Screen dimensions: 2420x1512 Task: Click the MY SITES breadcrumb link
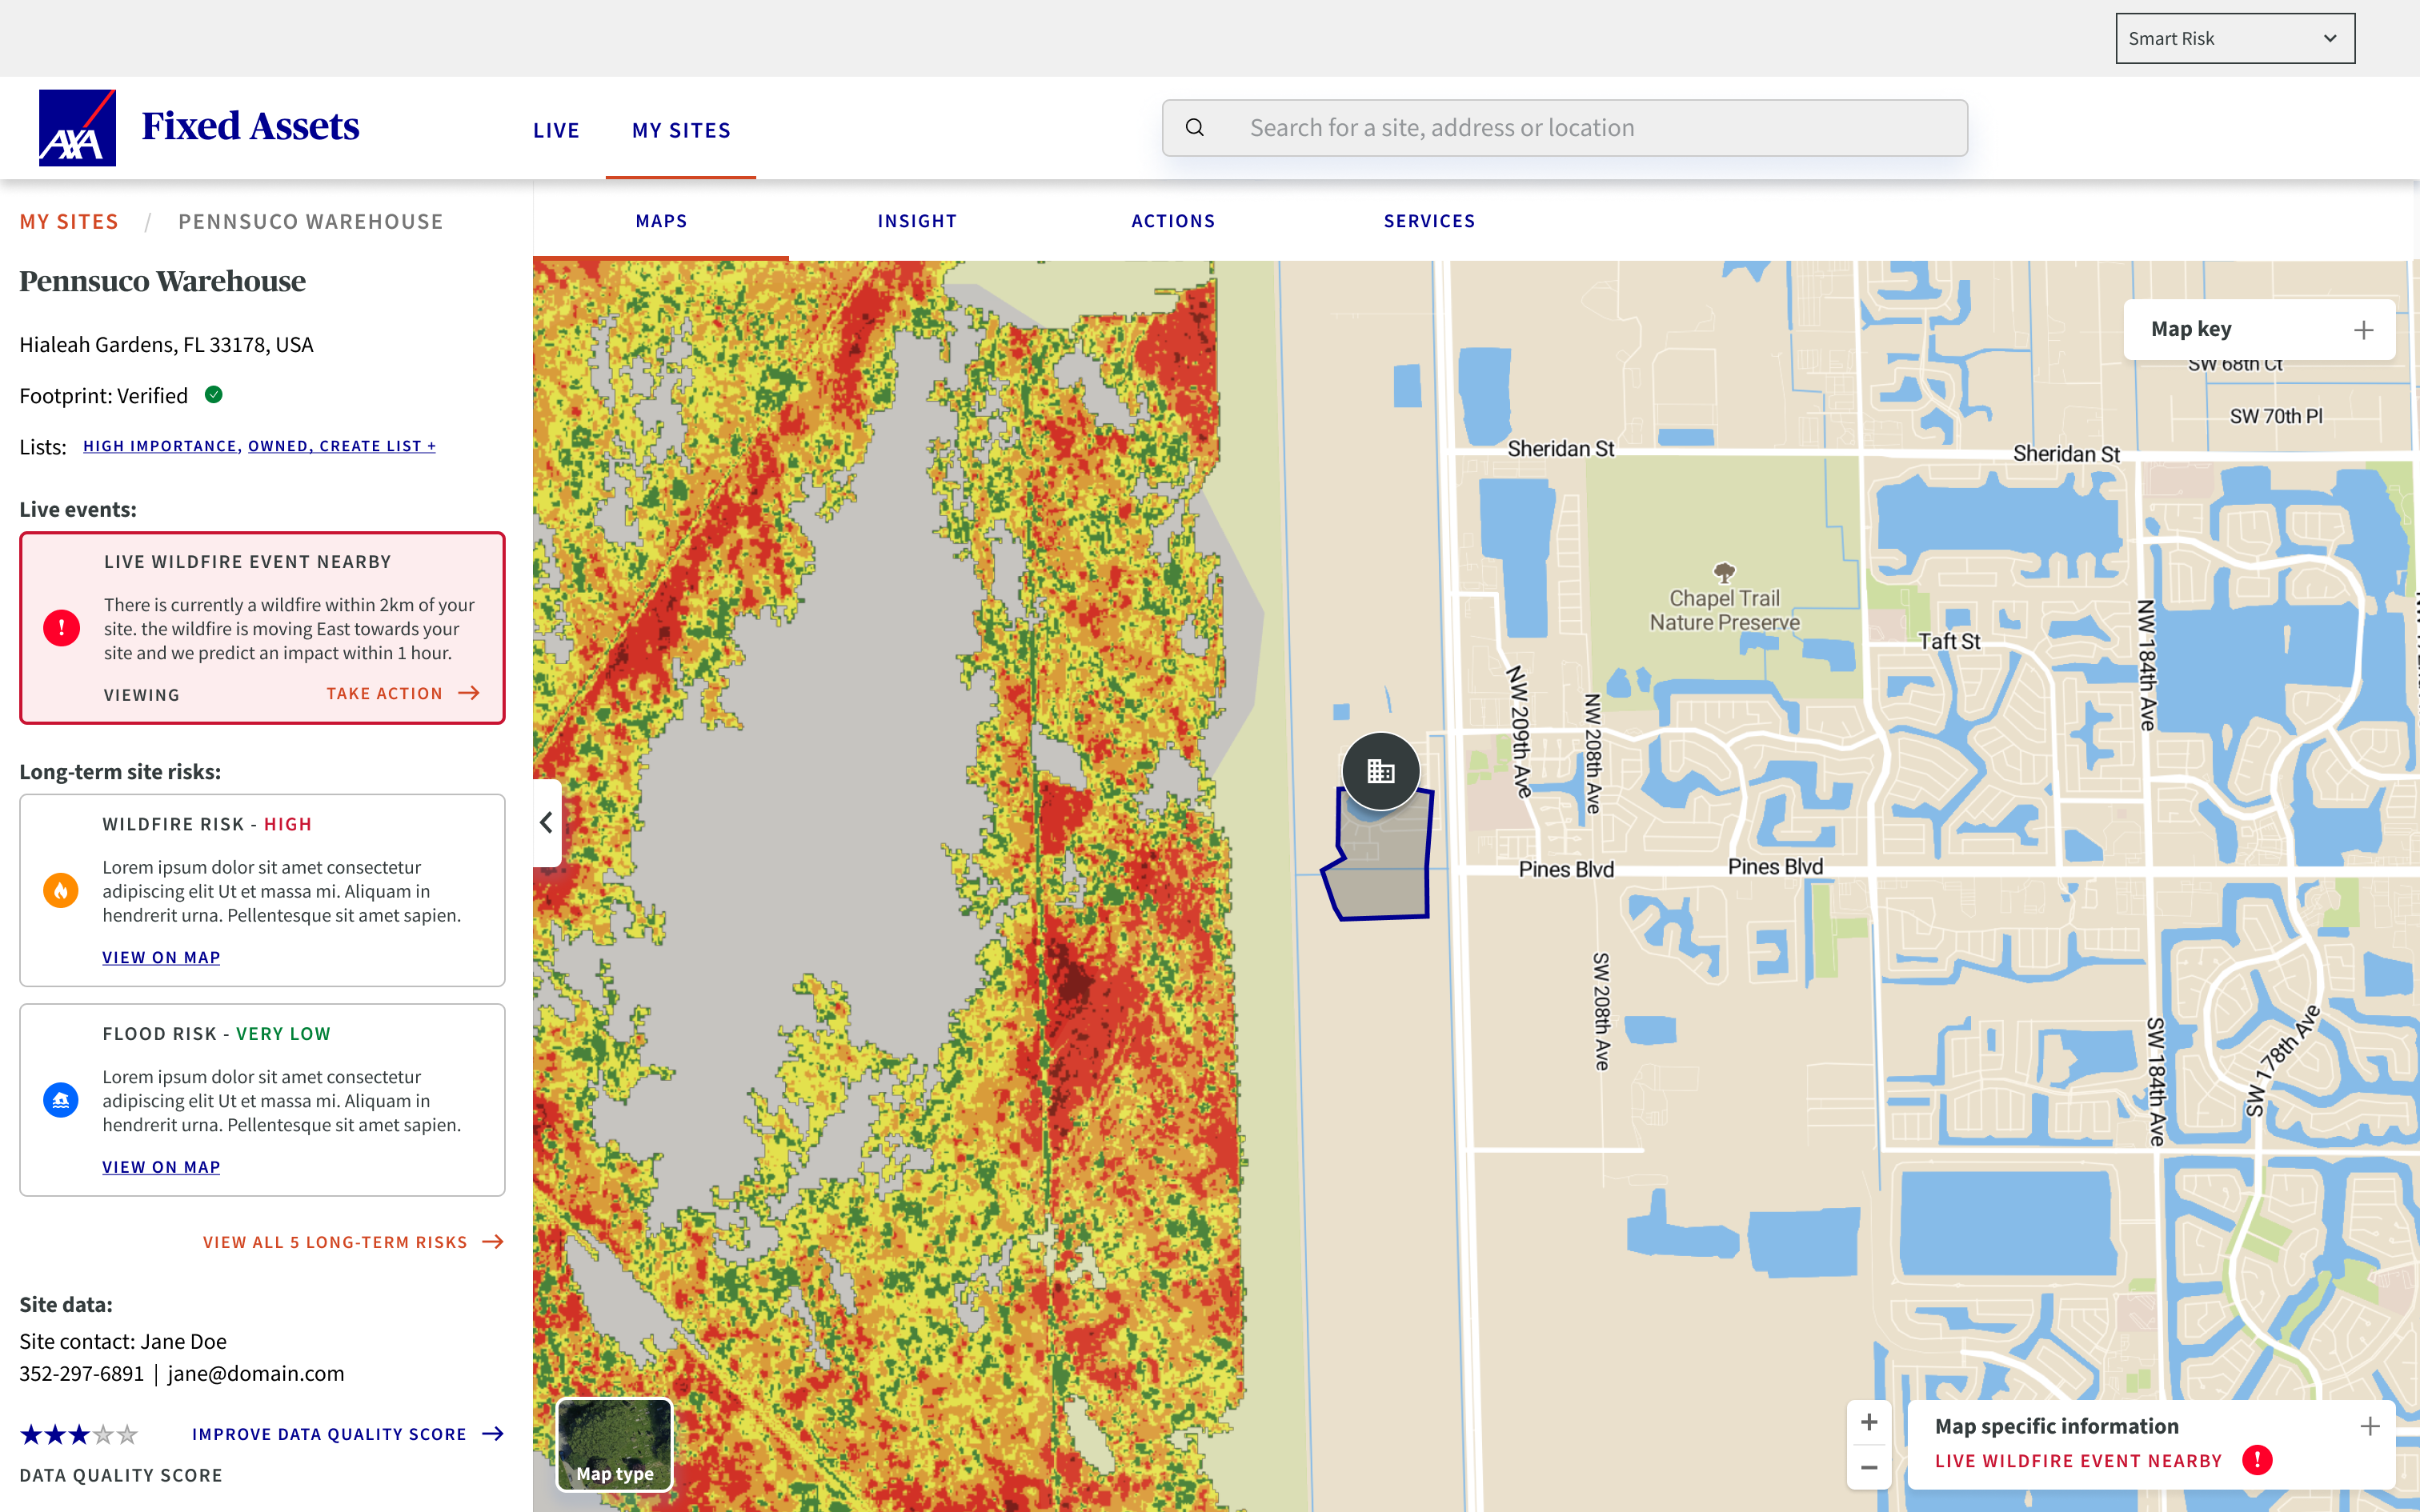click(69, 222)
